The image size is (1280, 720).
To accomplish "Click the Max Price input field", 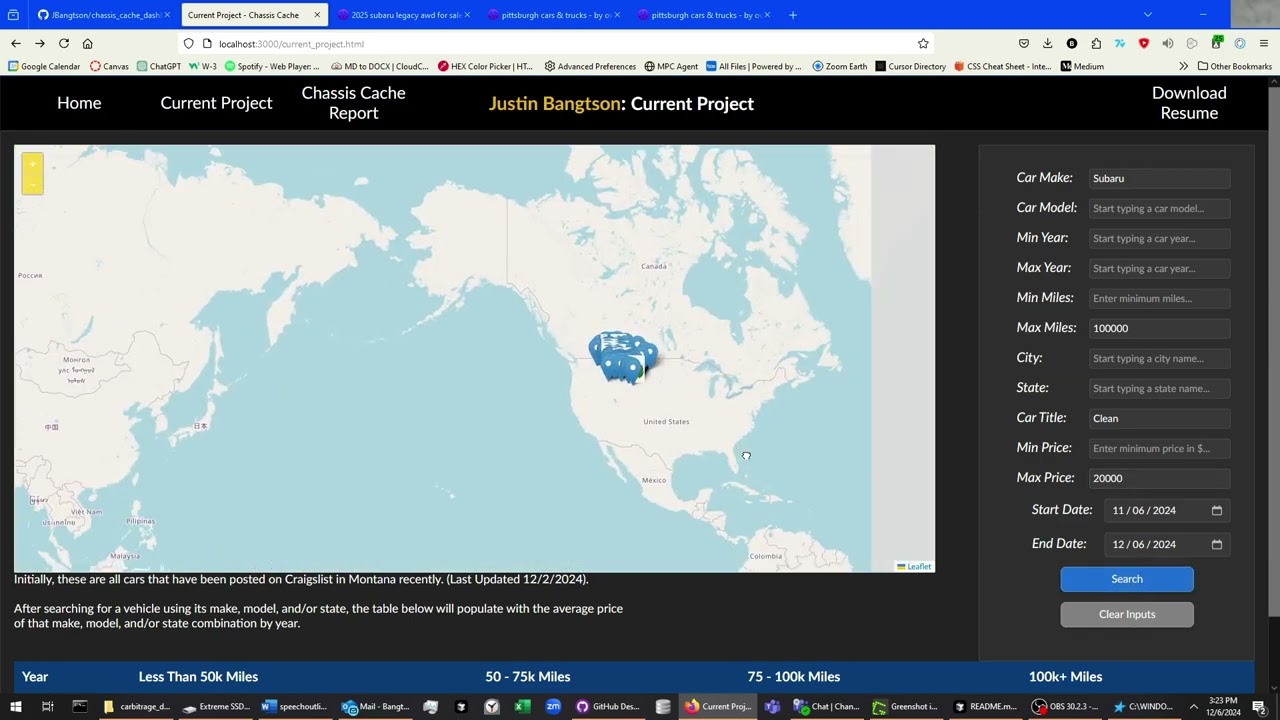I will click(1159, 478).
